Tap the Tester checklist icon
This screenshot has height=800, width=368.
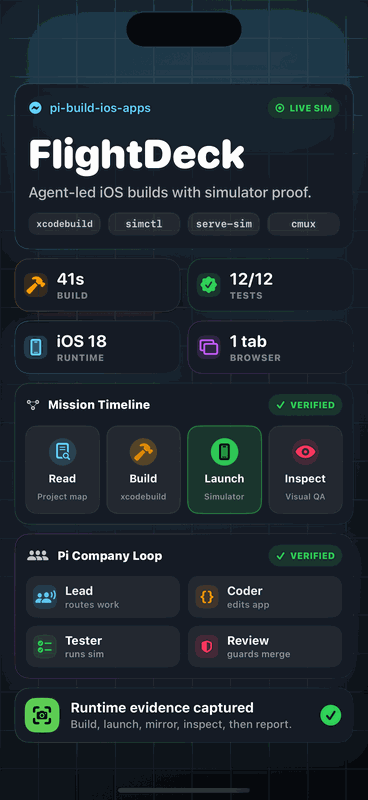[45, 646]
